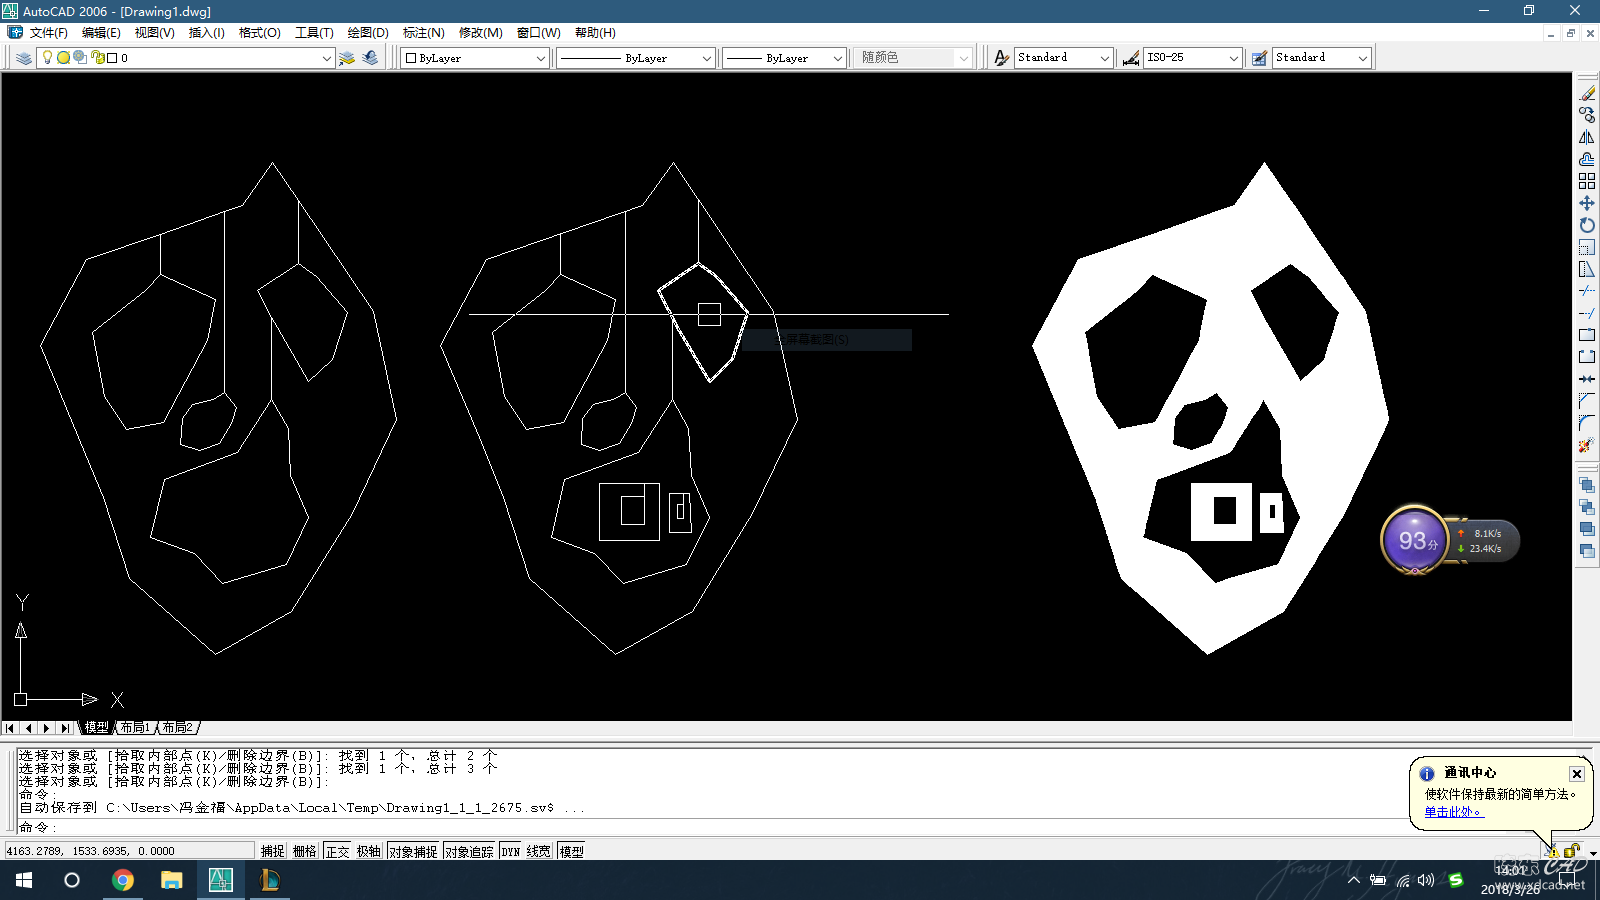This screenshot has height=900, width=1600.
Task: Click Send Under Objects draw order icon
Action: click(x=1587, y=551)
